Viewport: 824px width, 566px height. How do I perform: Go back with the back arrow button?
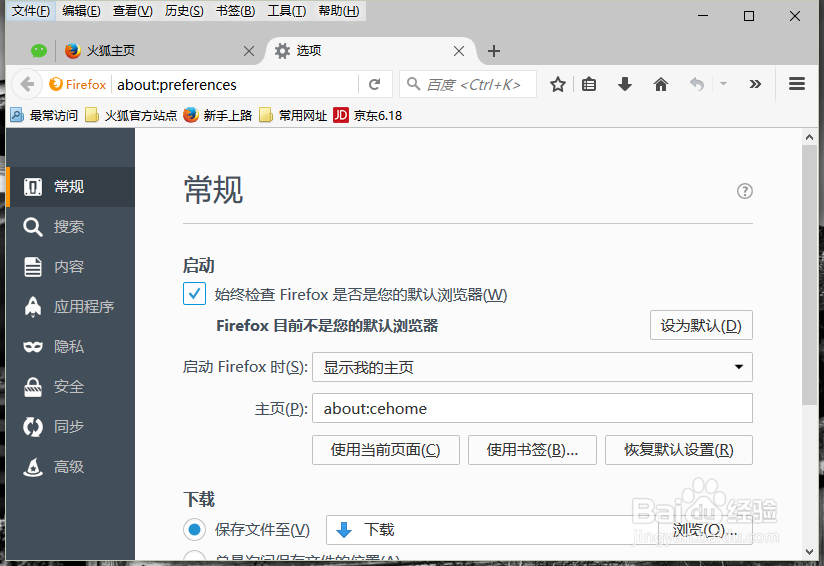tap(27, 84)
